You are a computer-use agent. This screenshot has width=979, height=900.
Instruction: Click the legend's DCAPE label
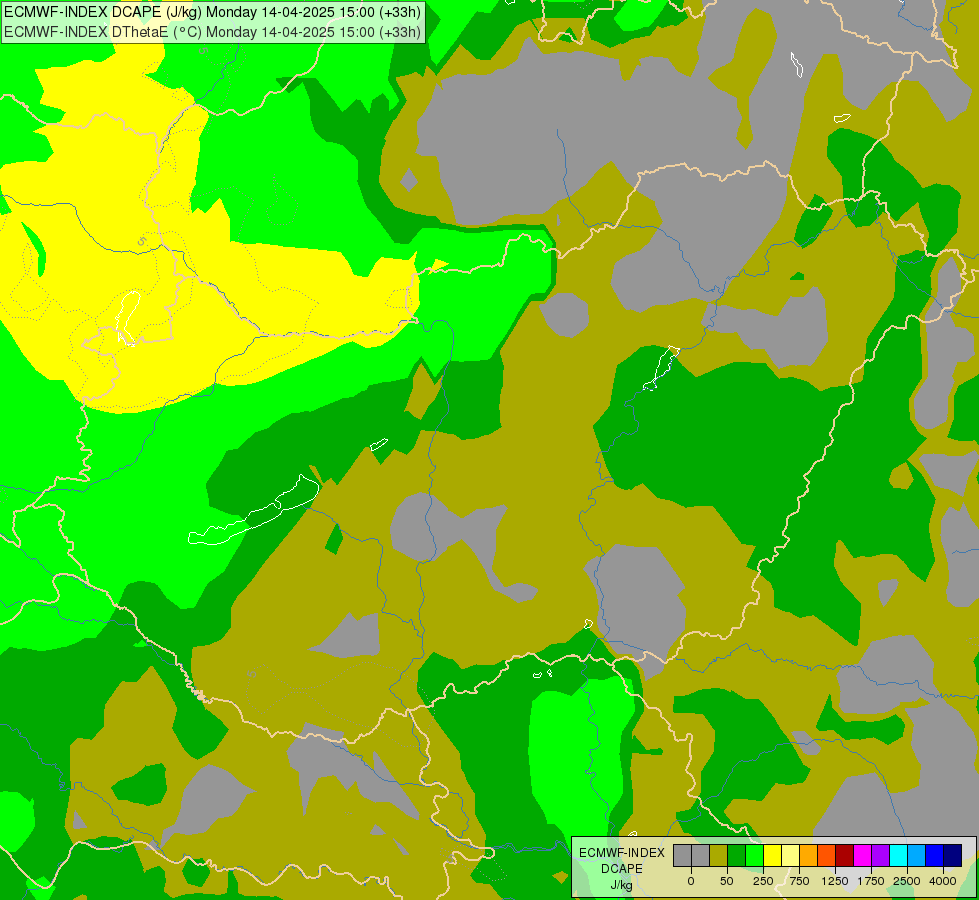tap(622, 869)
